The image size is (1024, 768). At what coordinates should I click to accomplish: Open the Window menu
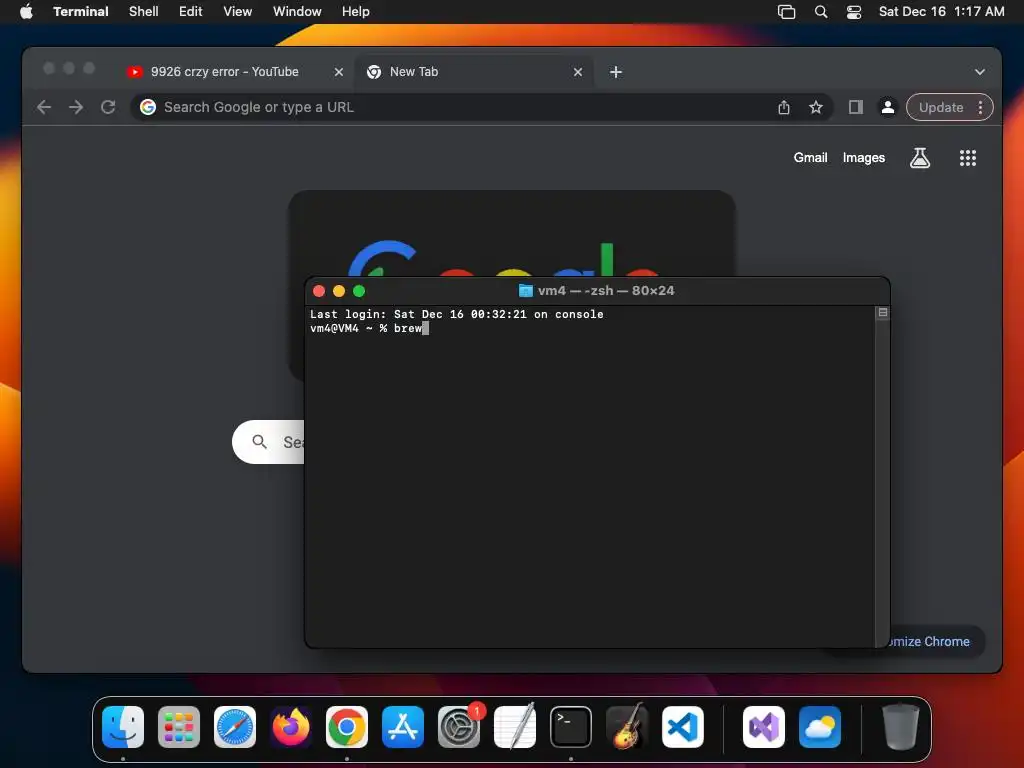(x=297, y=12)
